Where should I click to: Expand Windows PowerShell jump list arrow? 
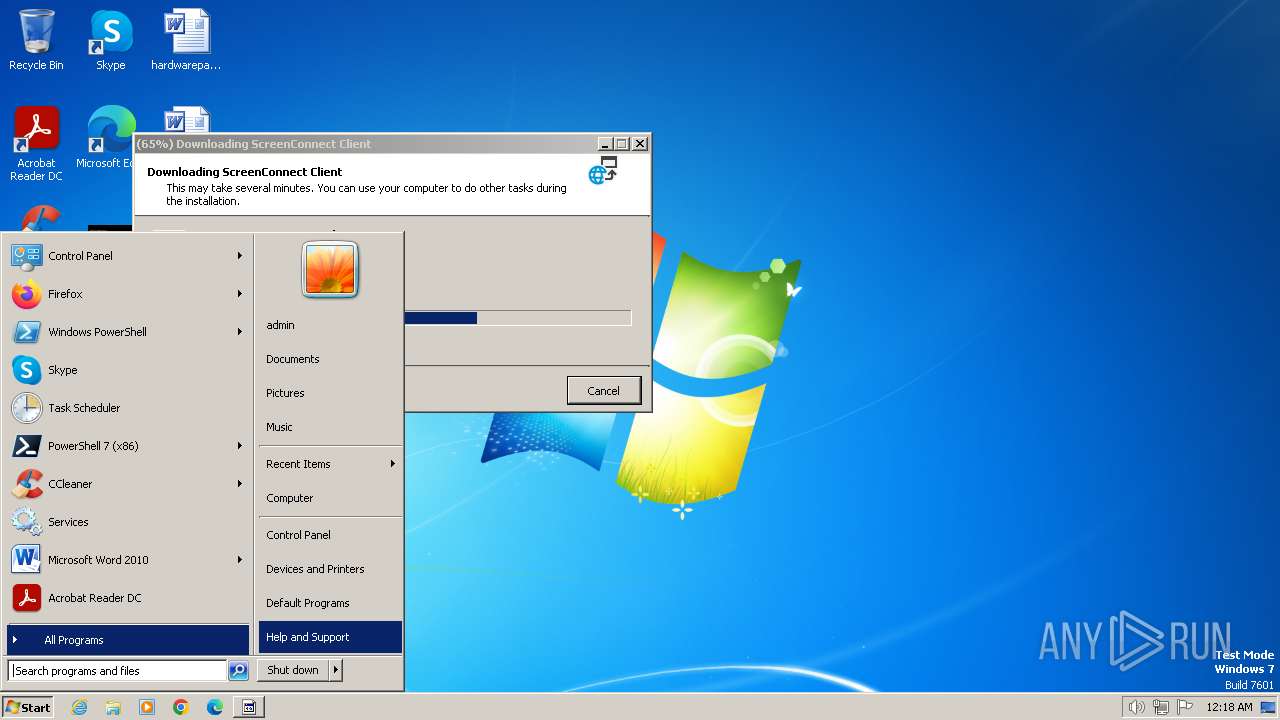[240, 332]
